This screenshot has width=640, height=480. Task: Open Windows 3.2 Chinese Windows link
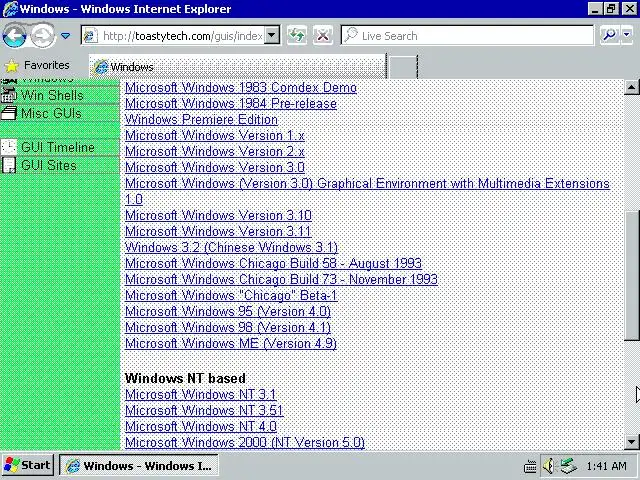point(231,247)
